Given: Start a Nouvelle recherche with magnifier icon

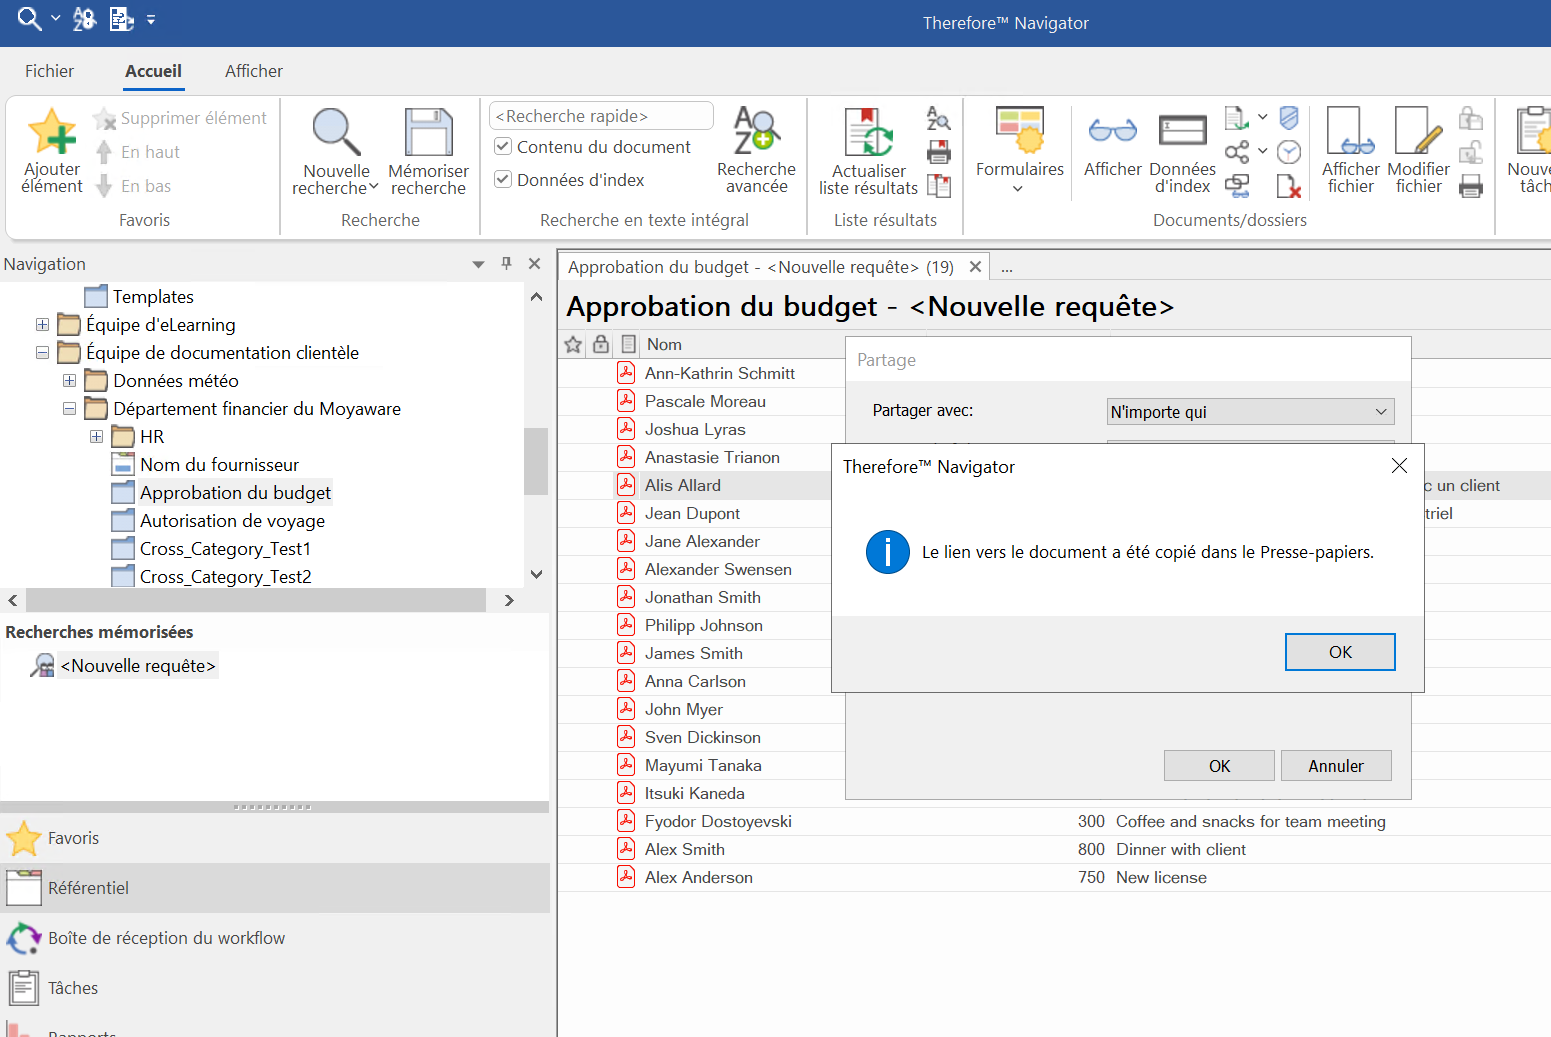Looking at the screenshot, I should [x=336, y=133].
